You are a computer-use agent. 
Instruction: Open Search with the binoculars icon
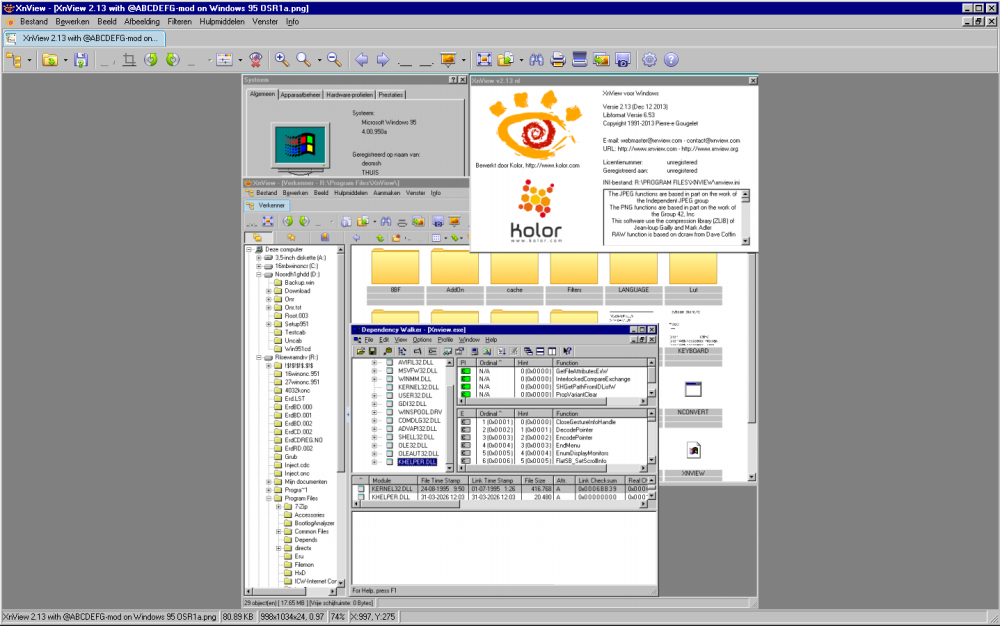point(536,60)
